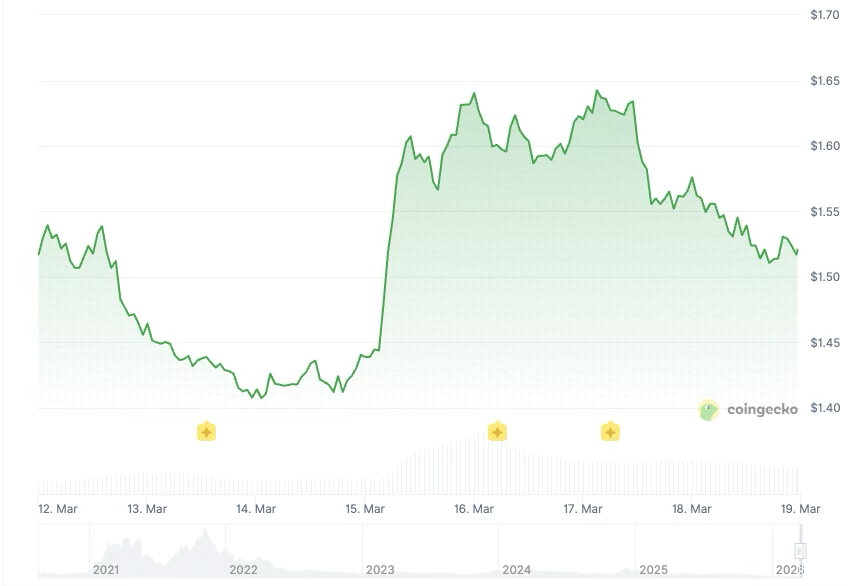This screenshot has width=848, height=586.
Task: Click the 2021 area in the range navigator
Action: click(x=106, y=569)
